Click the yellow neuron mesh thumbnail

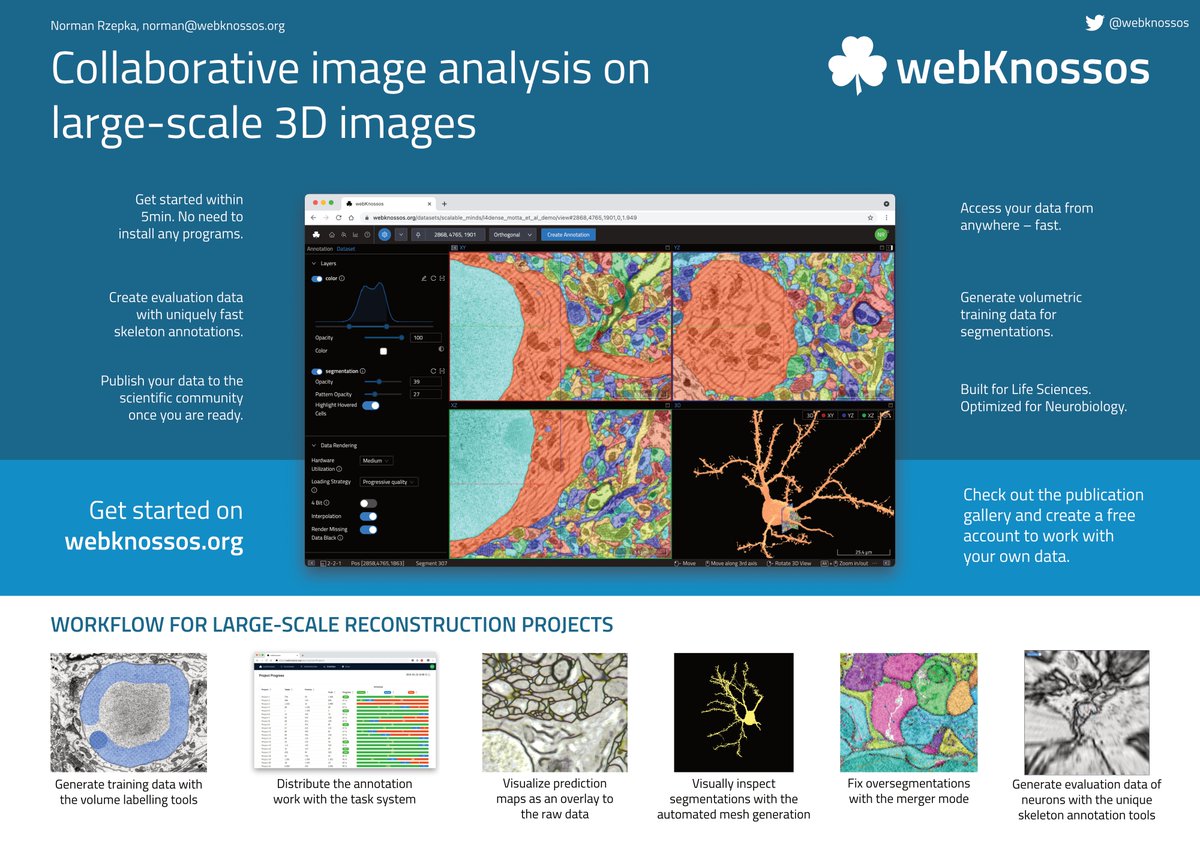click(734, 712)
